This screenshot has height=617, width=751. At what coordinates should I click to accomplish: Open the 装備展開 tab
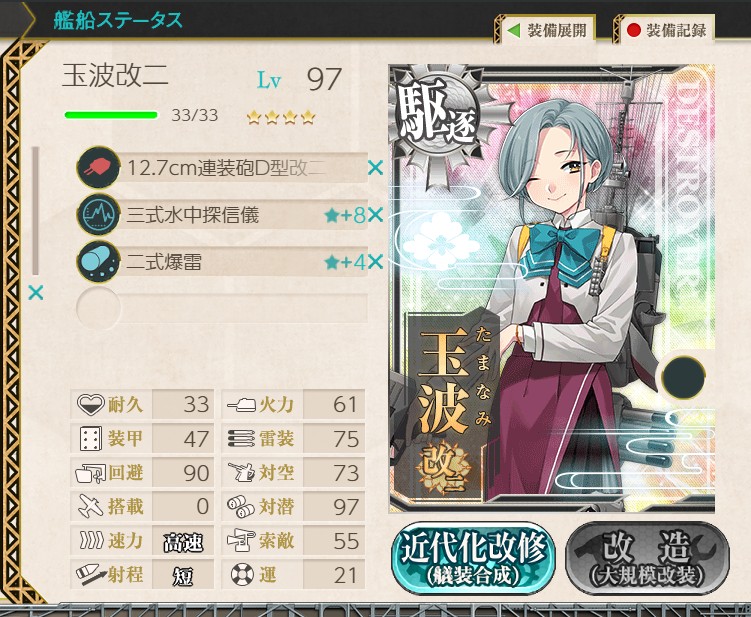click(547, 31)
